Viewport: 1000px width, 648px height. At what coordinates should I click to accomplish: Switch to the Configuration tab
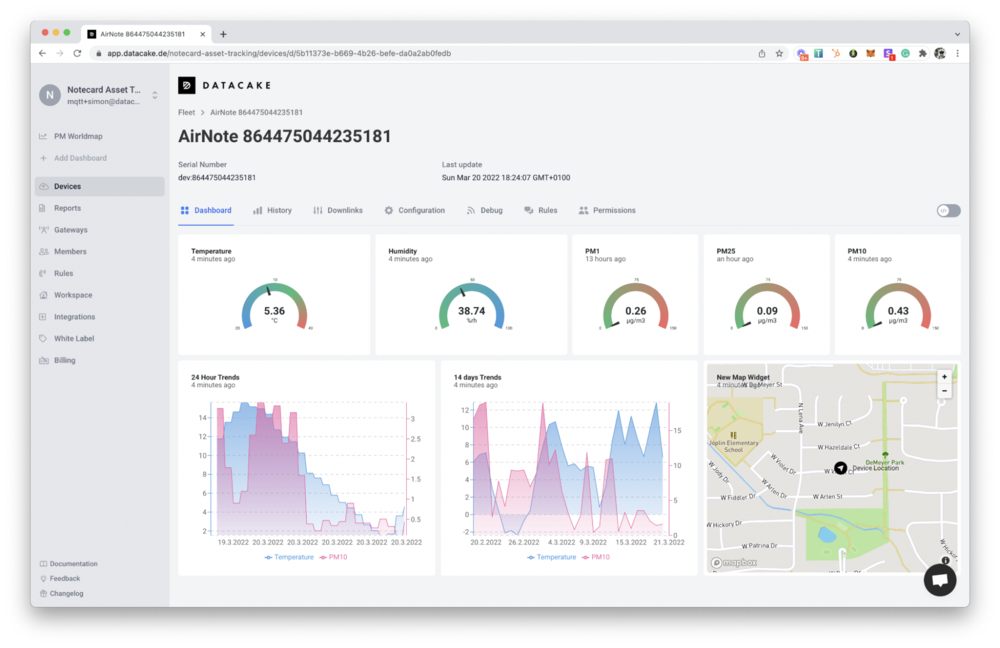click(x=415, y=211)
